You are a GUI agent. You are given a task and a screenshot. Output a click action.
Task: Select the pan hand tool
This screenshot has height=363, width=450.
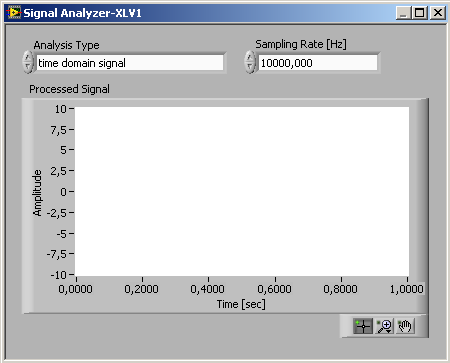click(x=405, y=326)
